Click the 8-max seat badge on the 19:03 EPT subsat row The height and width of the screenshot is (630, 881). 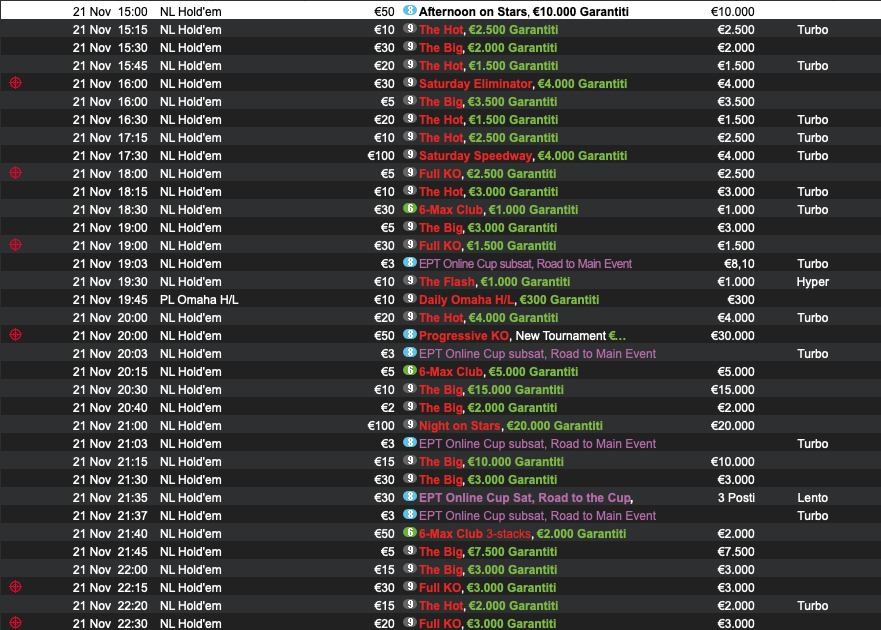click(410, 262)
